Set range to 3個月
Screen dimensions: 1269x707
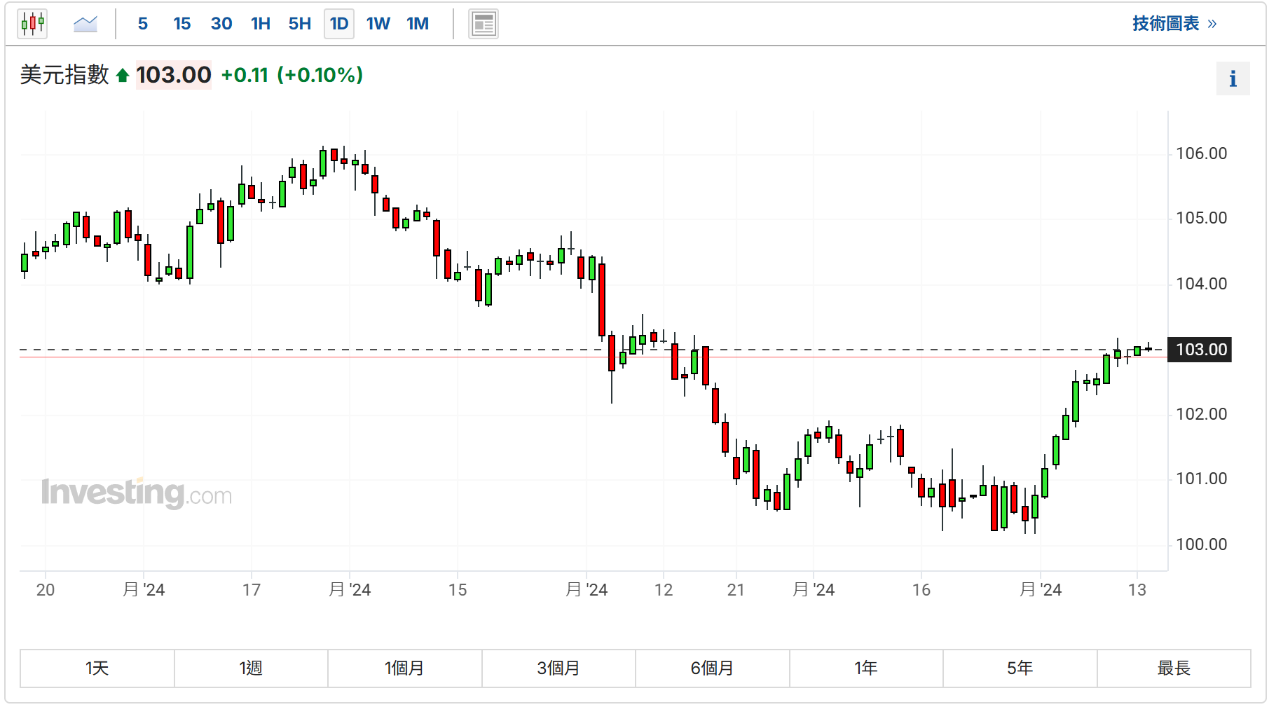[558, 668]
